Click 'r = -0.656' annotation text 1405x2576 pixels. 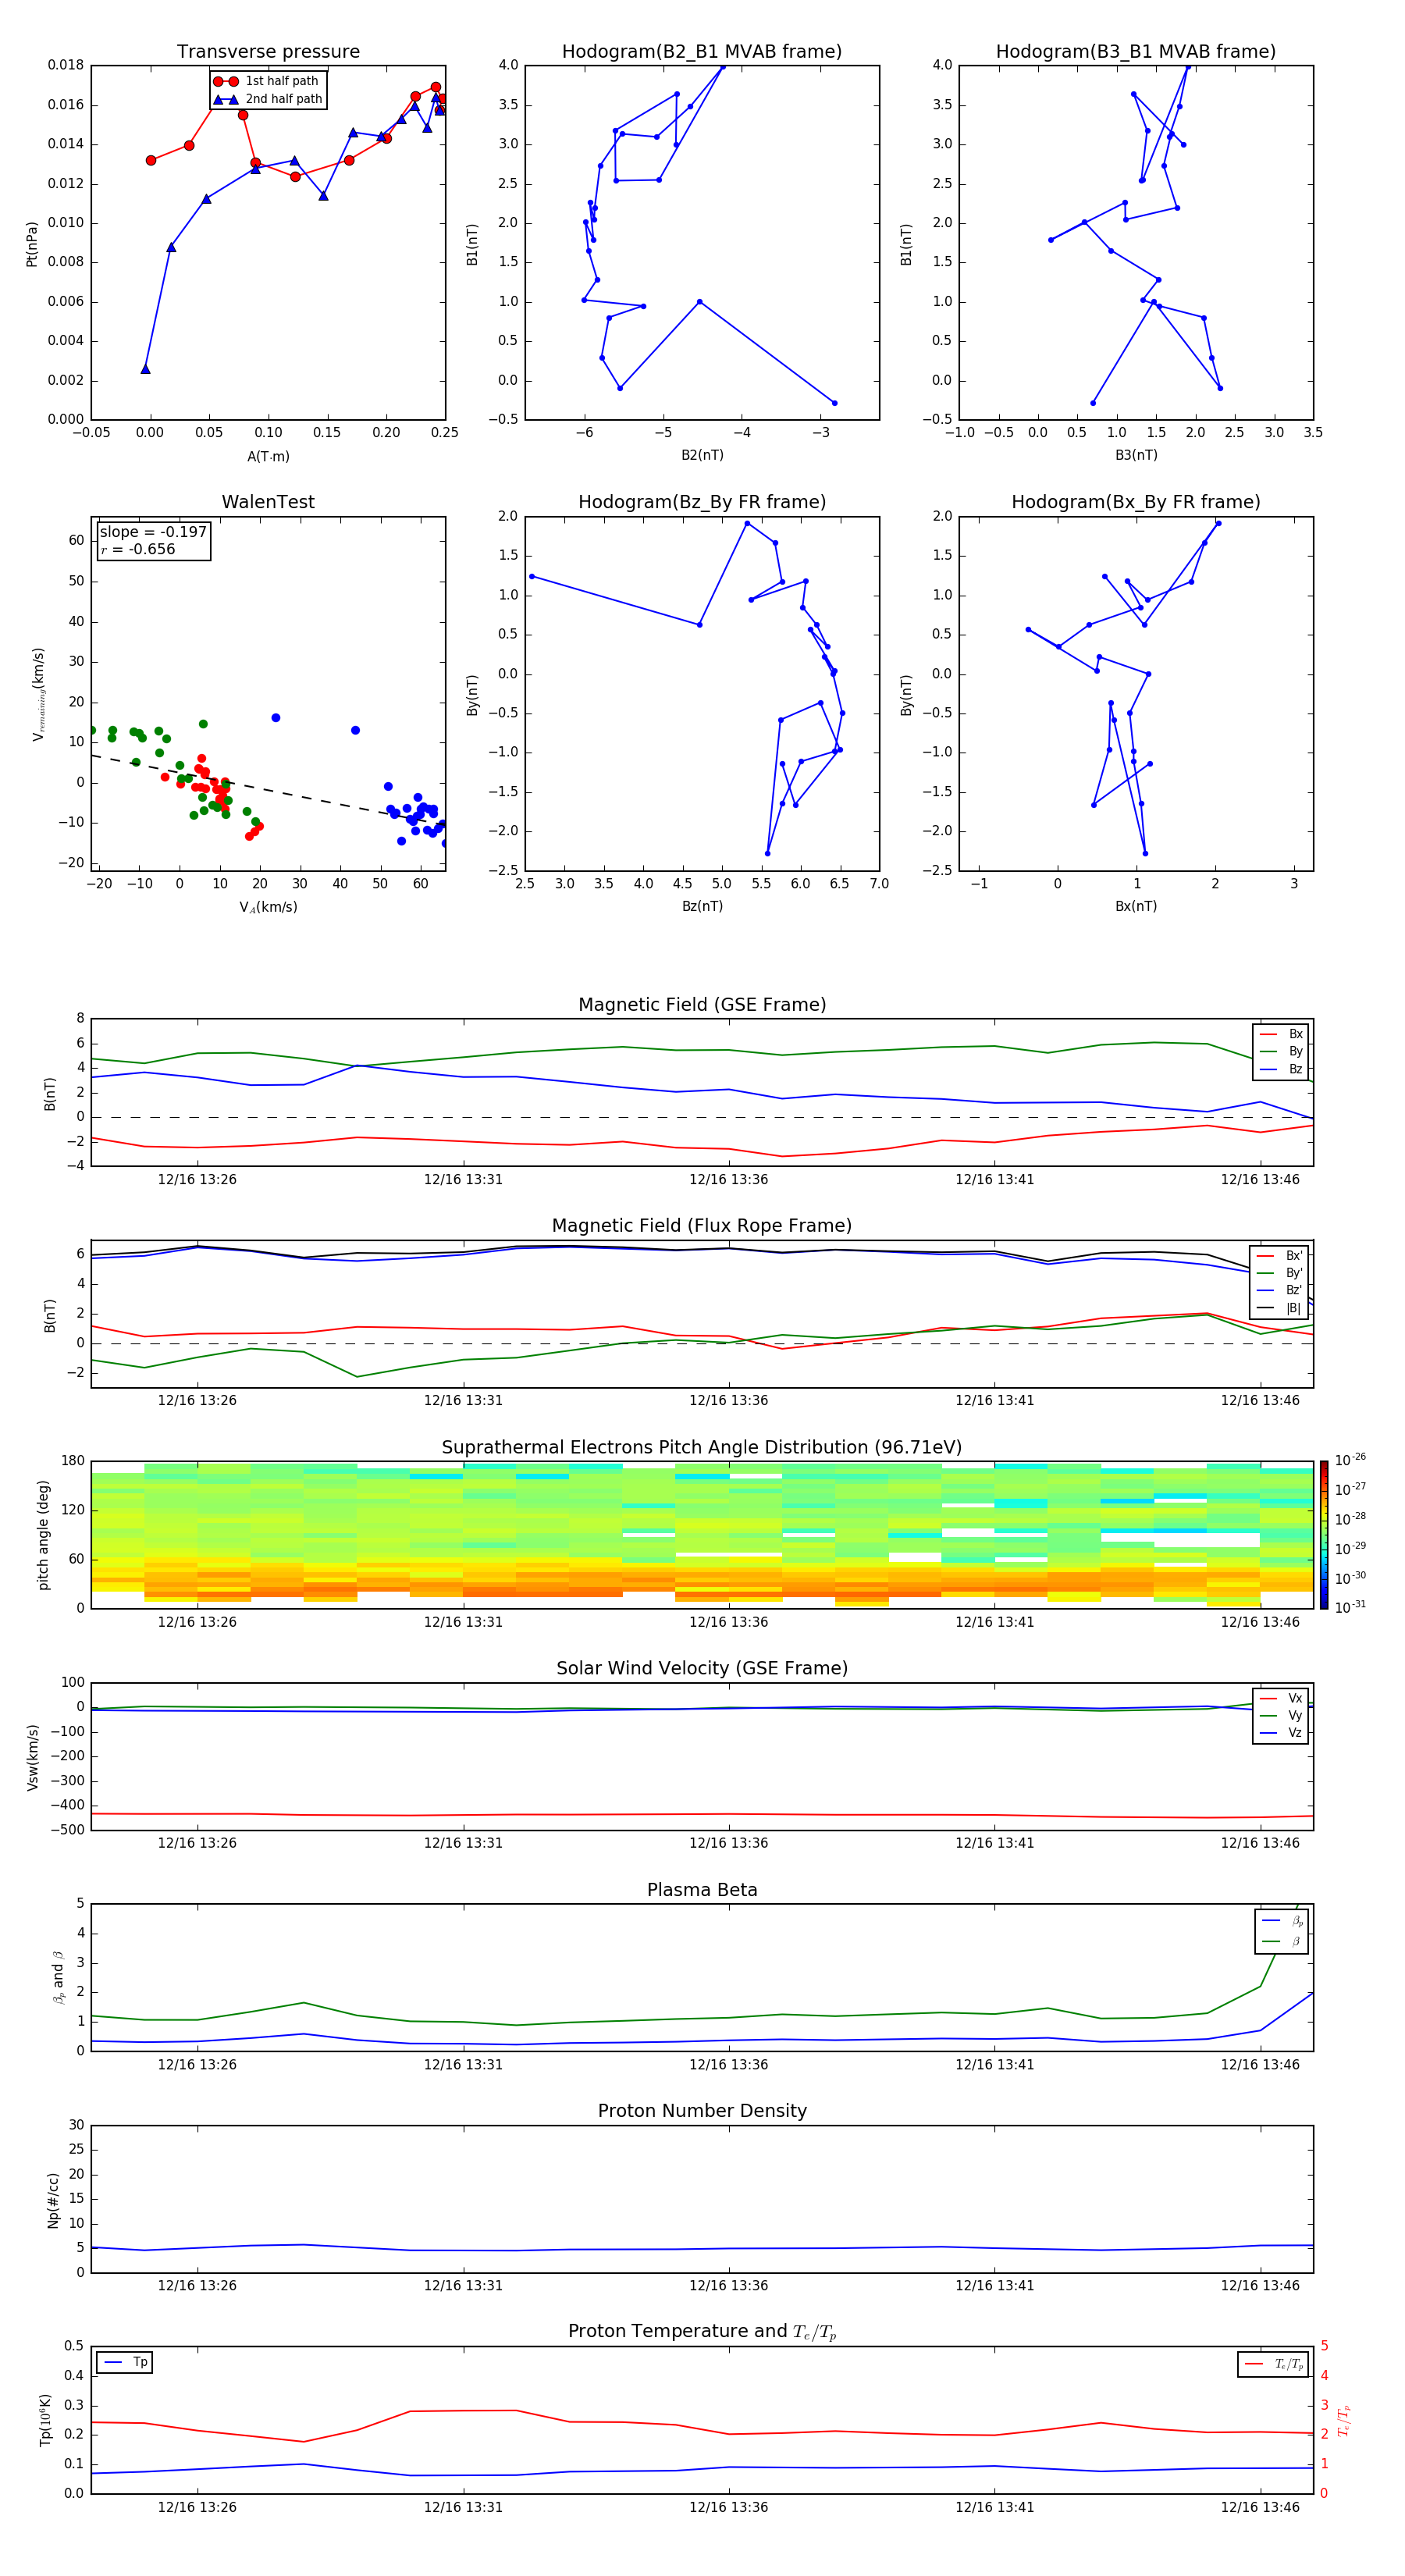tap(138, 549)
